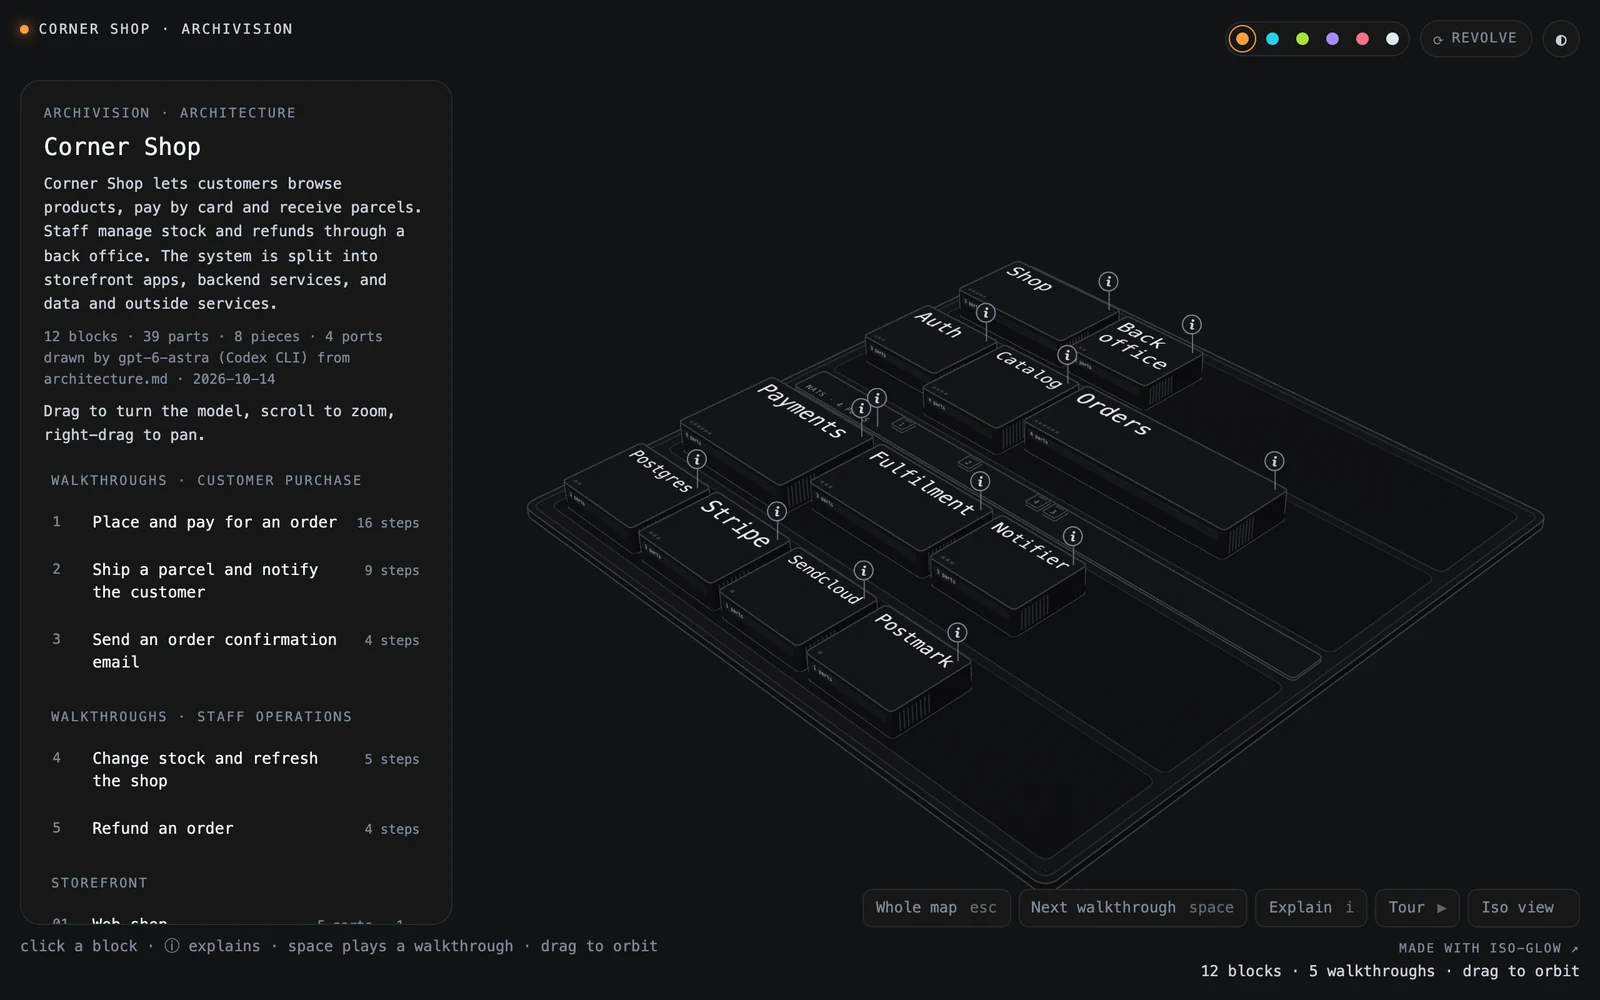1600x1000 pixels.
Task: Show info for Postgres block
Action: (x=697, y=459)
